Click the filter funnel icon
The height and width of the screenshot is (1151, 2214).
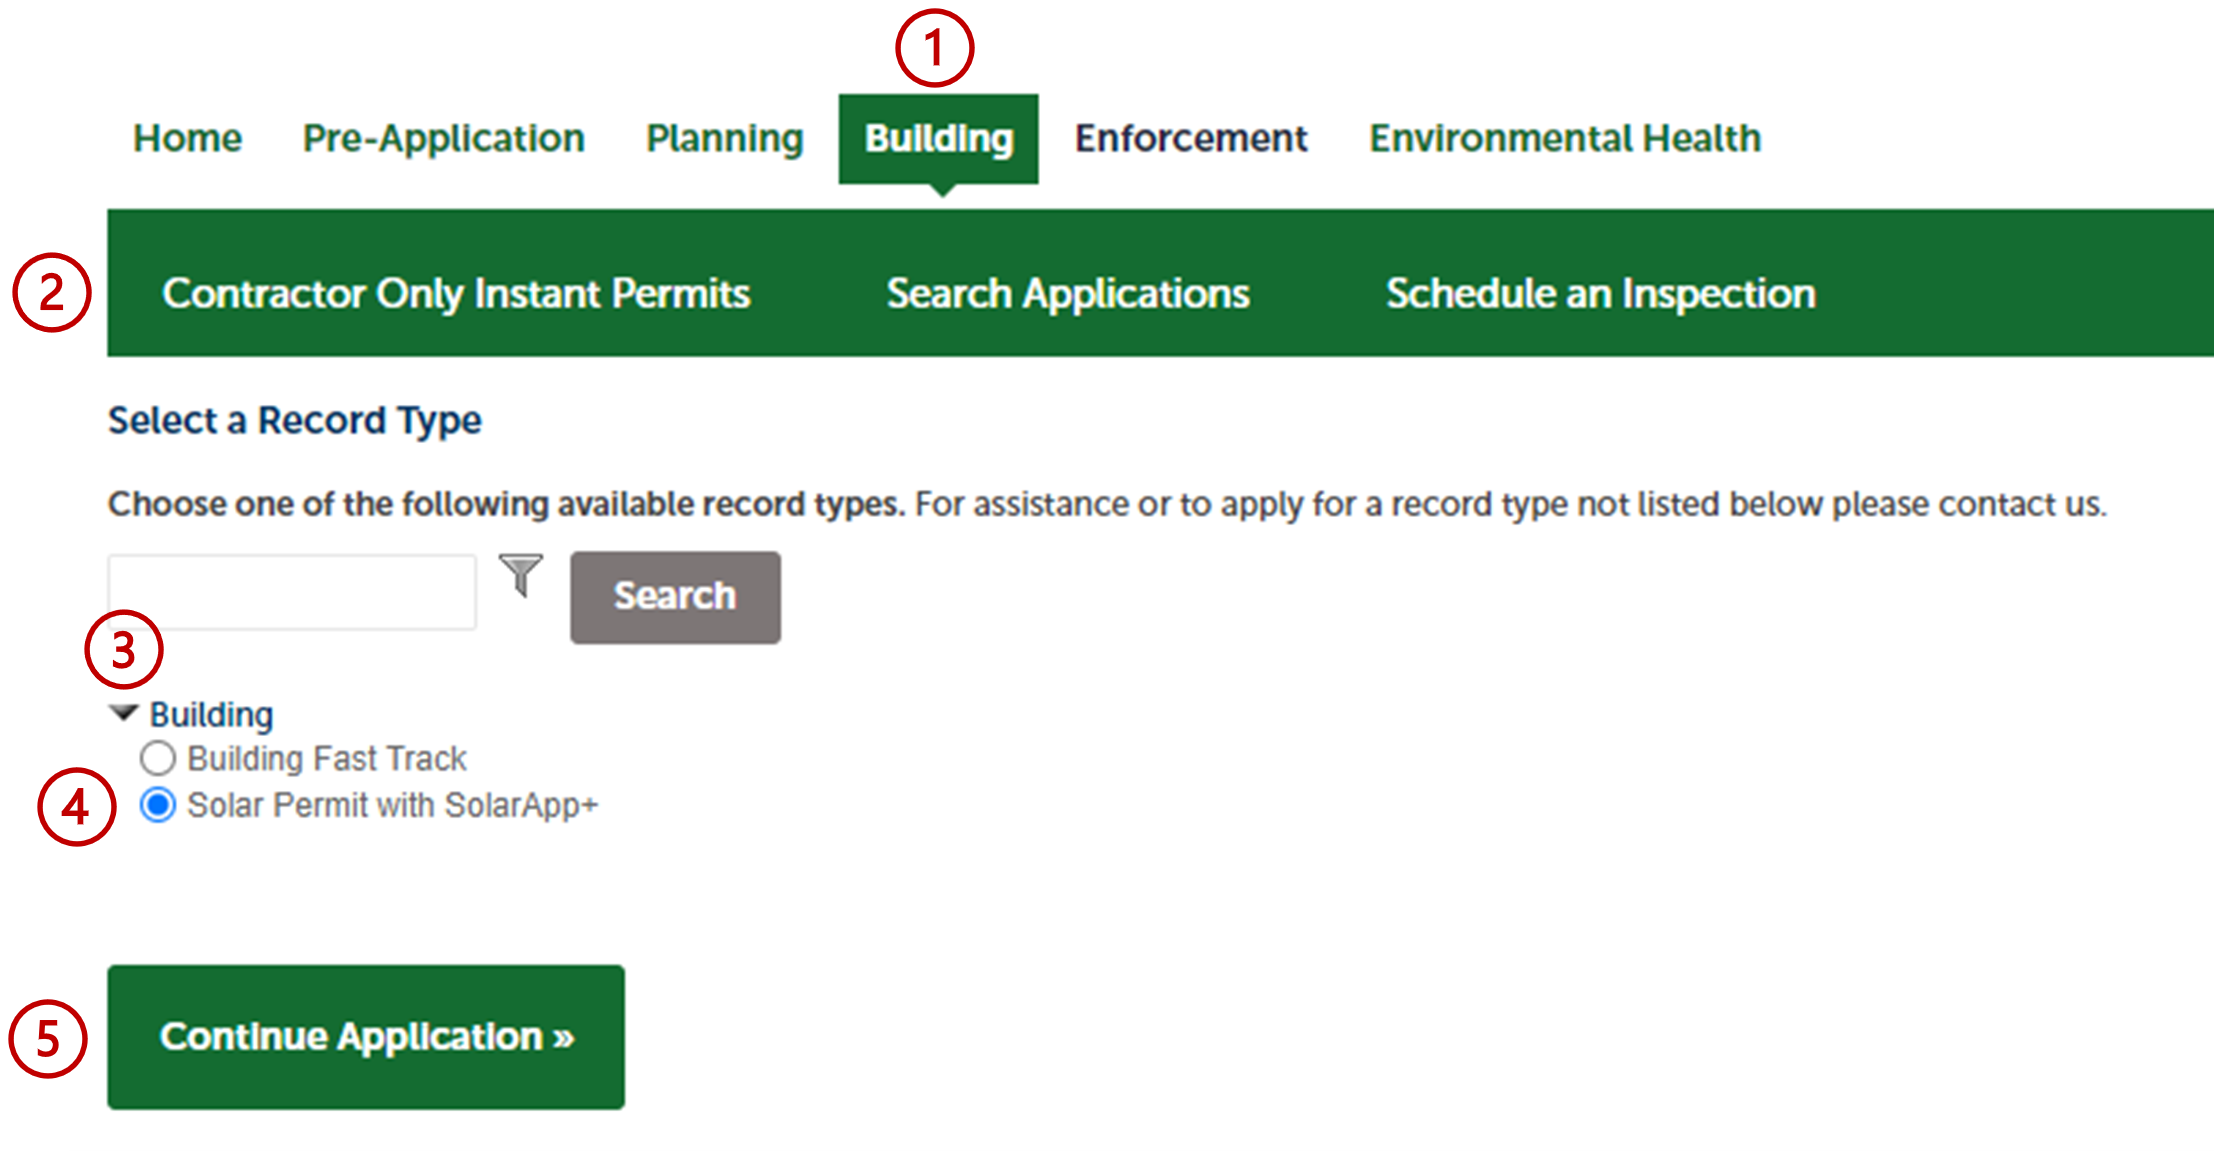pos(521,575)
